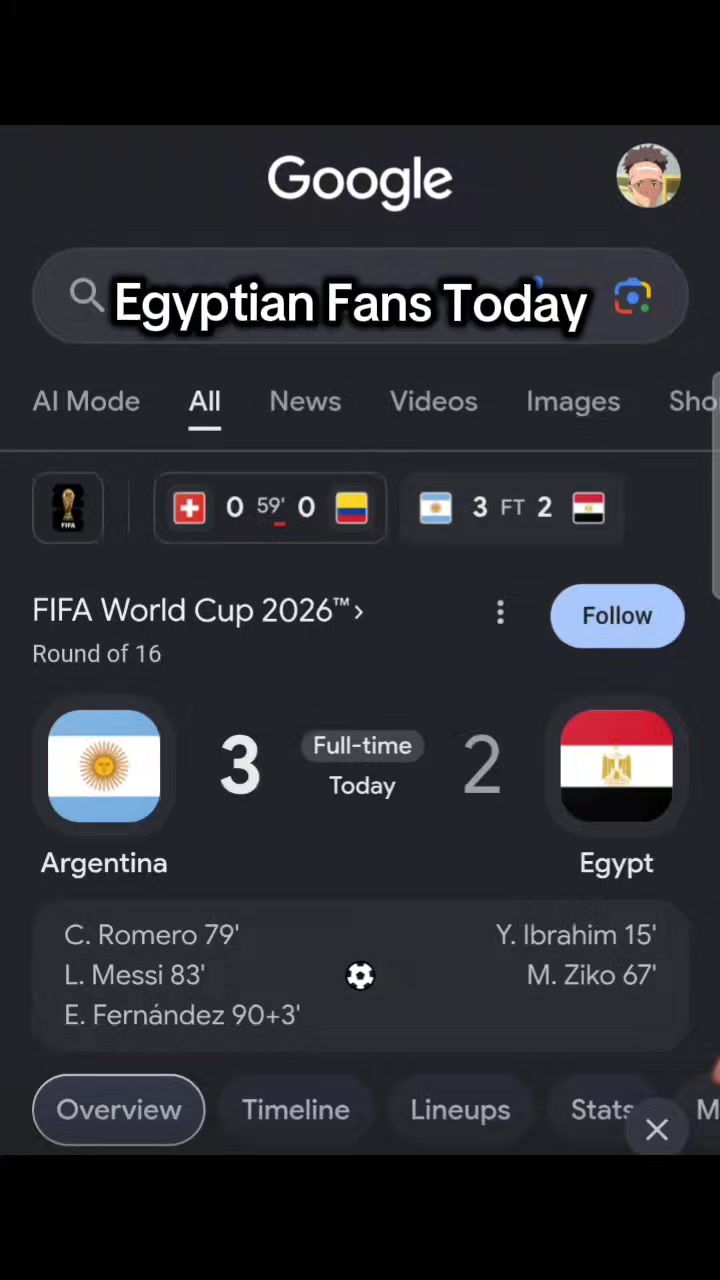Click the Google search input field
Image resolution: width=720 pixels, height=1280 pixels.
(x=360, y=297)
